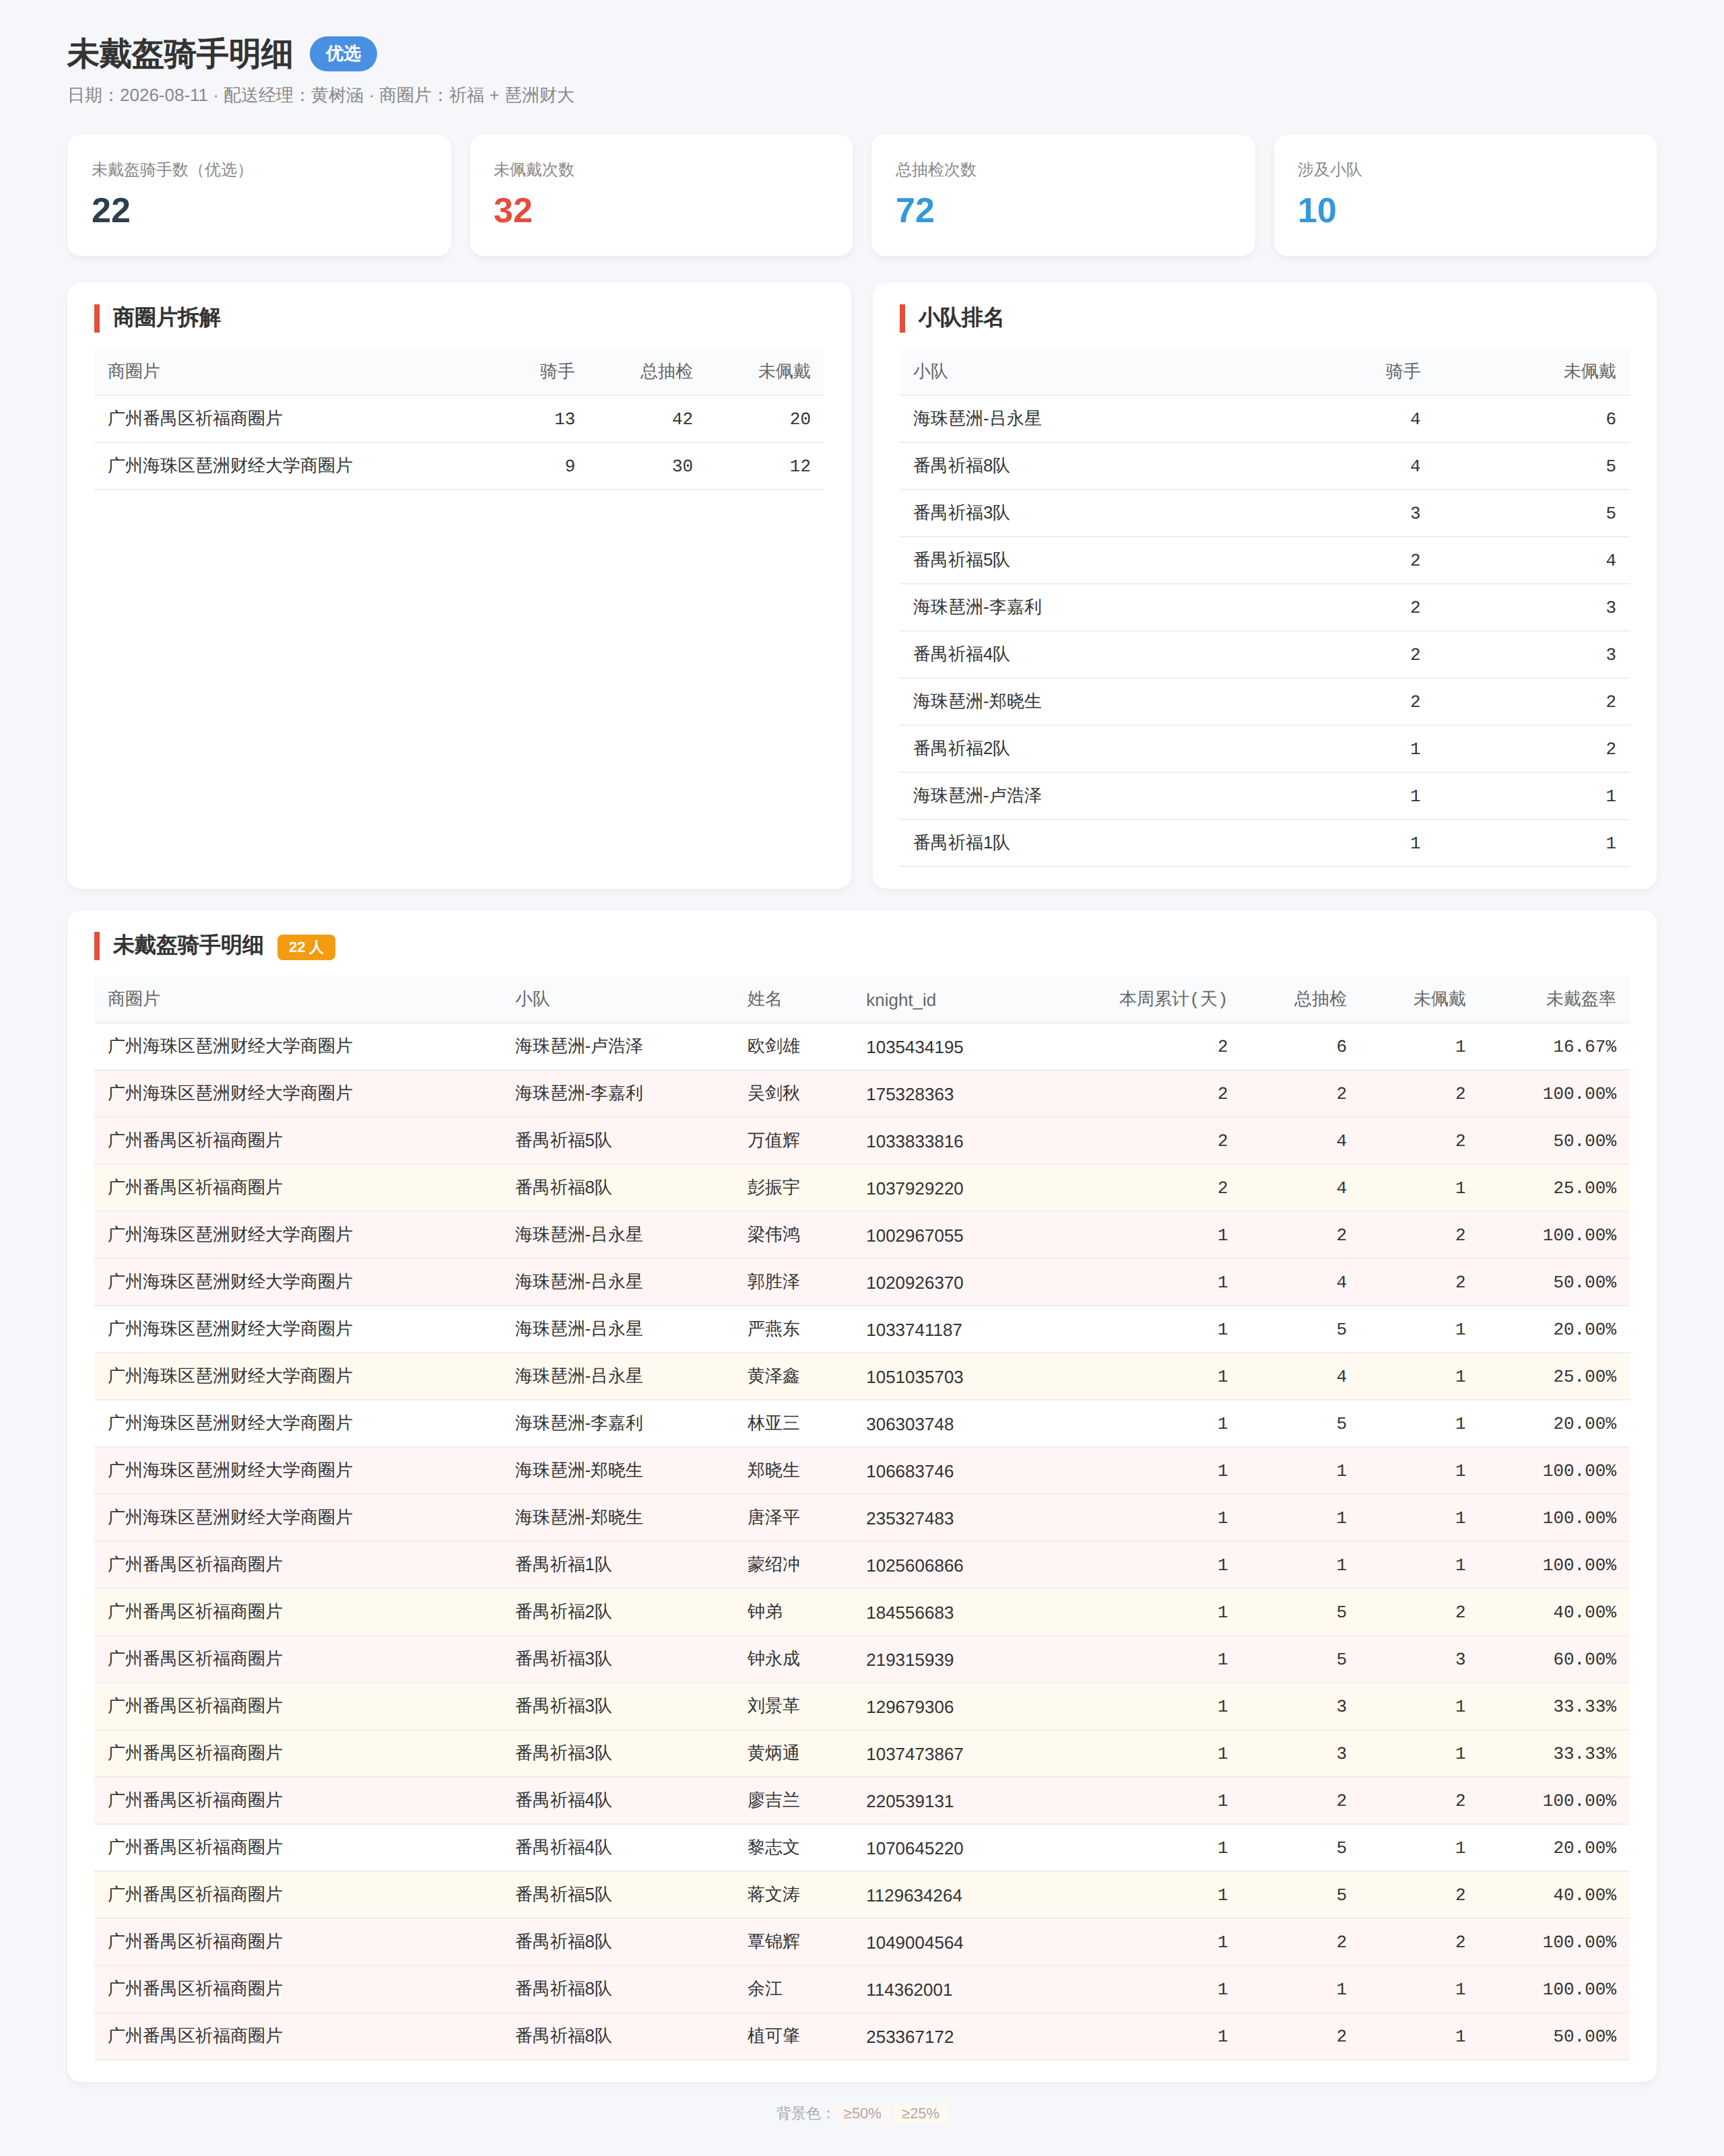This screenshot has height=2156, width=1724.
Task: Select 番禺祈福3队 in the team ranking
Action: 961,513
